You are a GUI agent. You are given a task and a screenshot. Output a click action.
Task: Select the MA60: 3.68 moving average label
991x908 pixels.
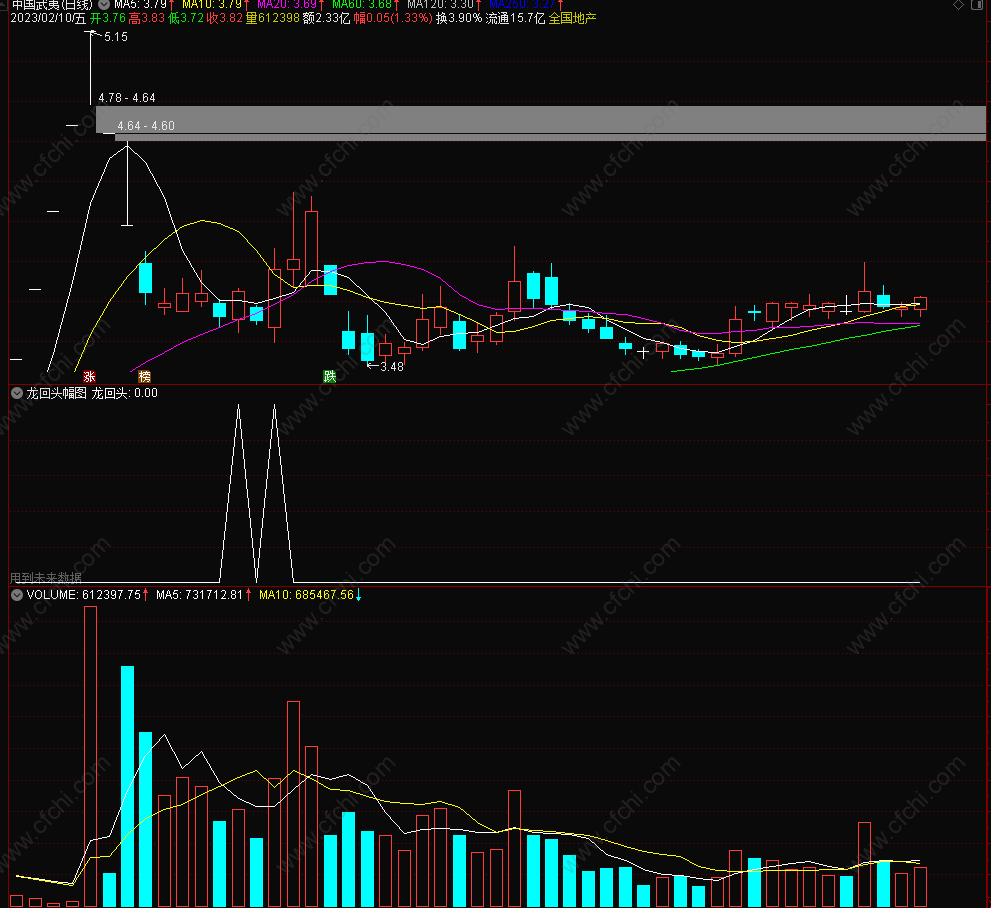362,4
